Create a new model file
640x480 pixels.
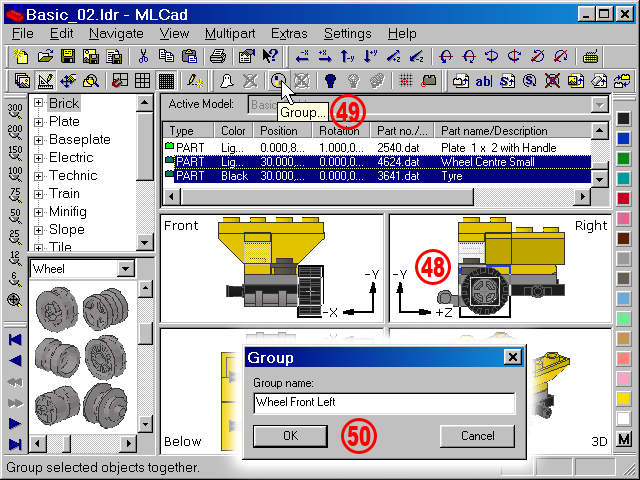[21, 56]
